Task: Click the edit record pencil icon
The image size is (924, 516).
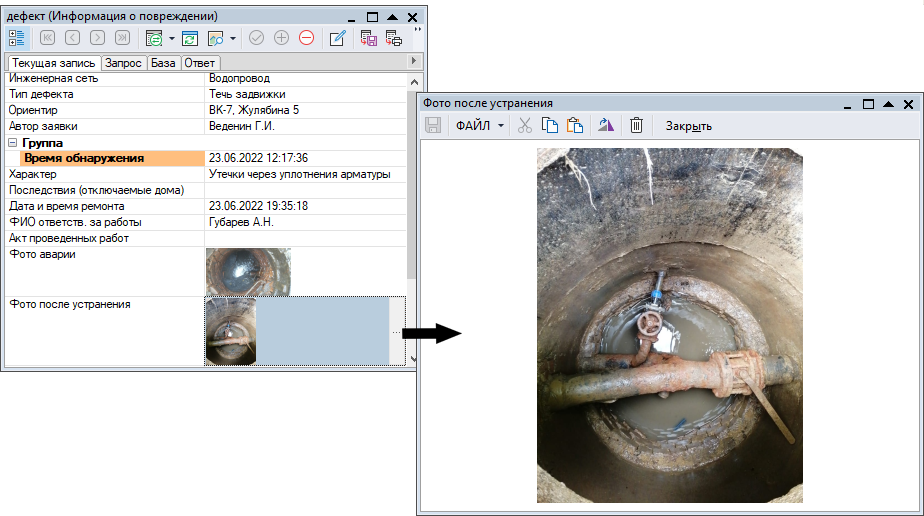Action: coord(337,38)
